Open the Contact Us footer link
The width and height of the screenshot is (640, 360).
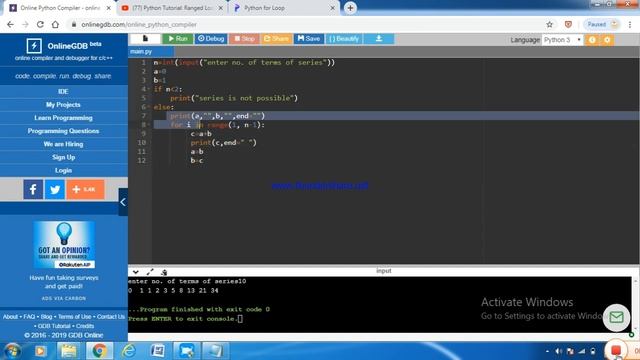(x=111, y=317)
